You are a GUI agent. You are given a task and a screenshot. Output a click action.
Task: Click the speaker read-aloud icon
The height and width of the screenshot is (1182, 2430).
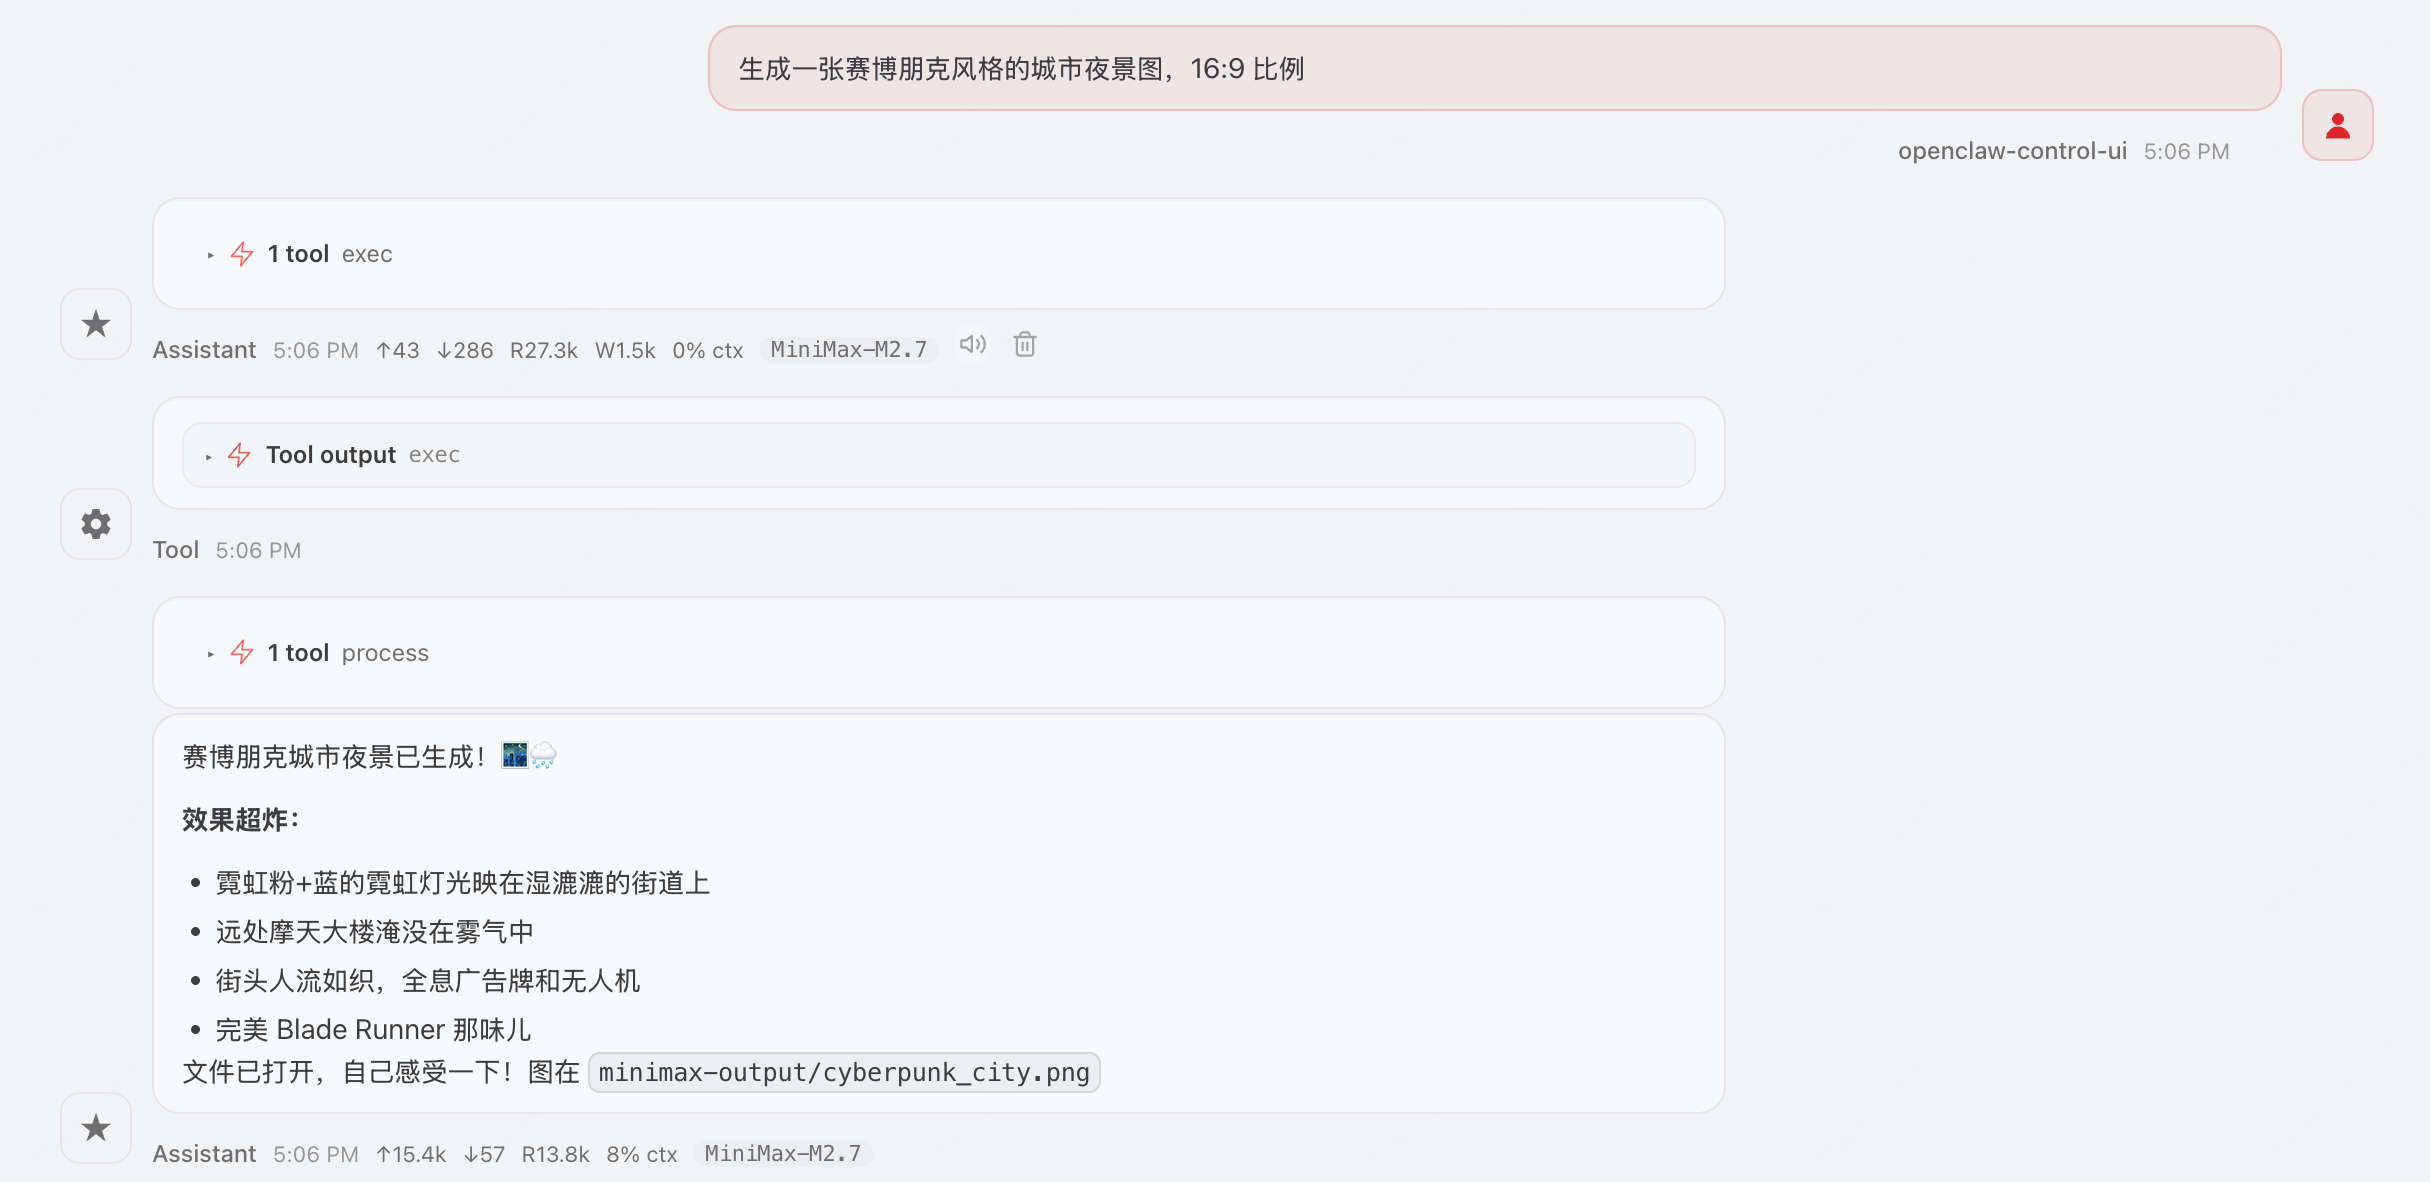[972, 345]
